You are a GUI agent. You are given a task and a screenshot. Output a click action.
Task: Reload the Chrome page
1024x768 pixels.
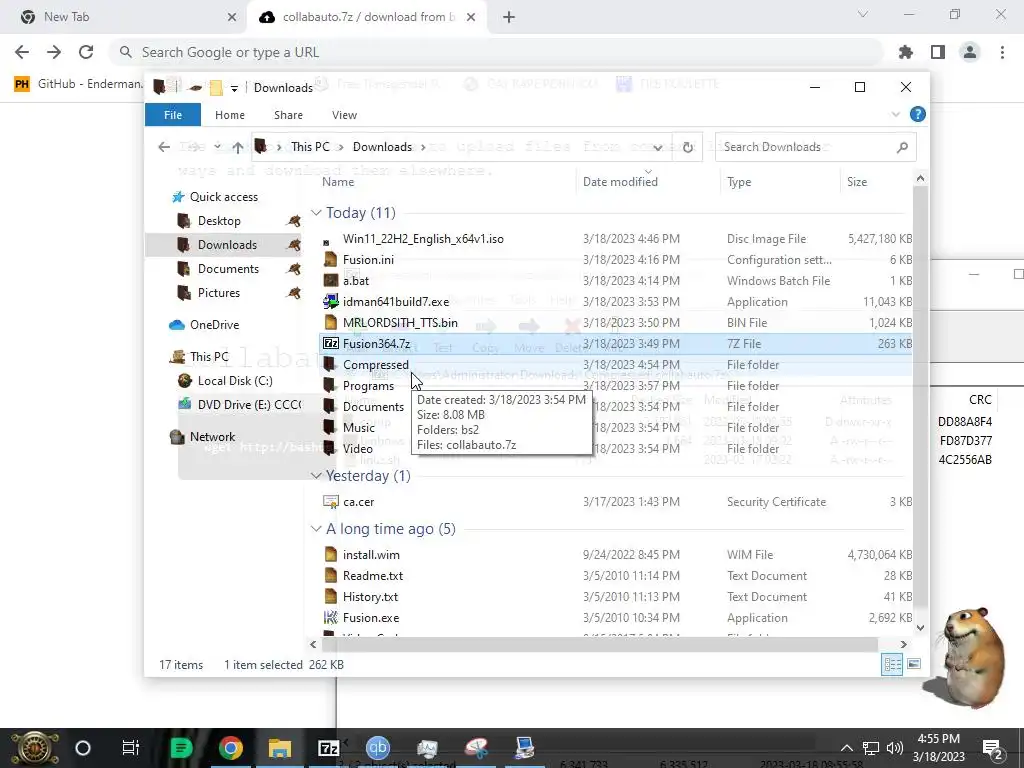[x=86, y=52]
